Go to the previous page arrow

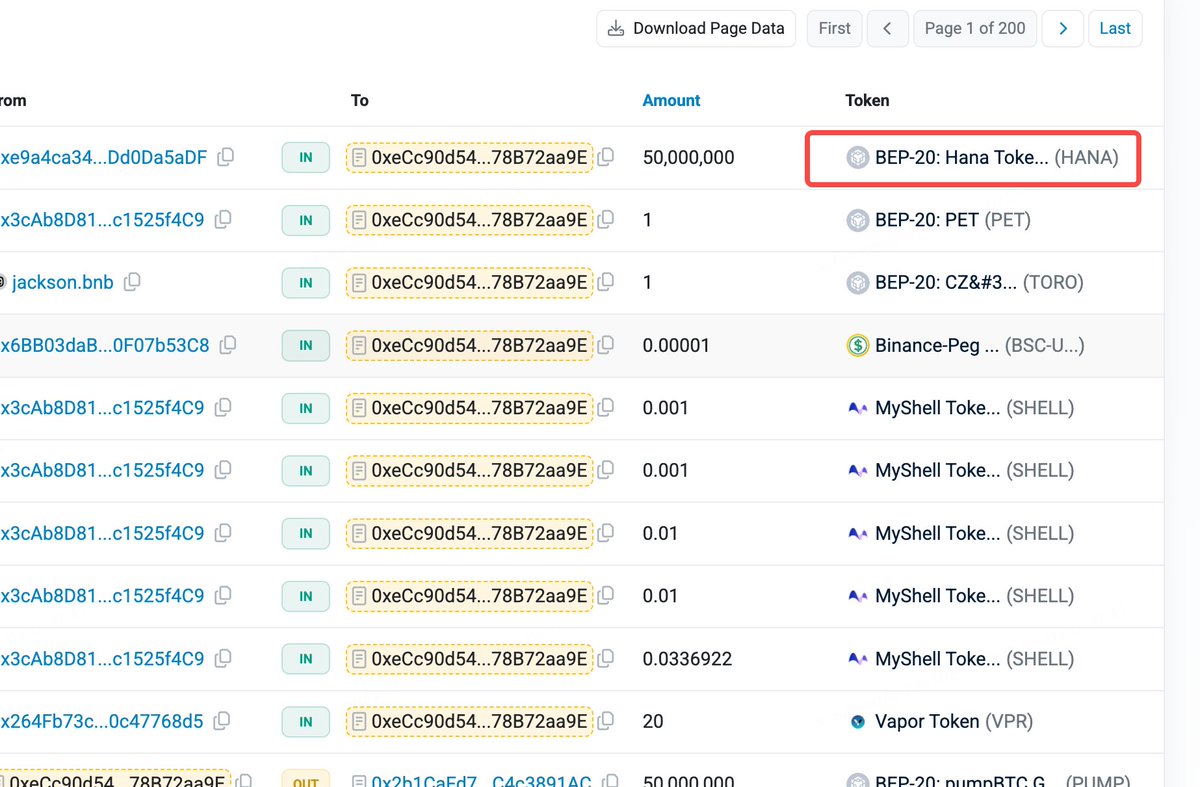tap(887, 28)
